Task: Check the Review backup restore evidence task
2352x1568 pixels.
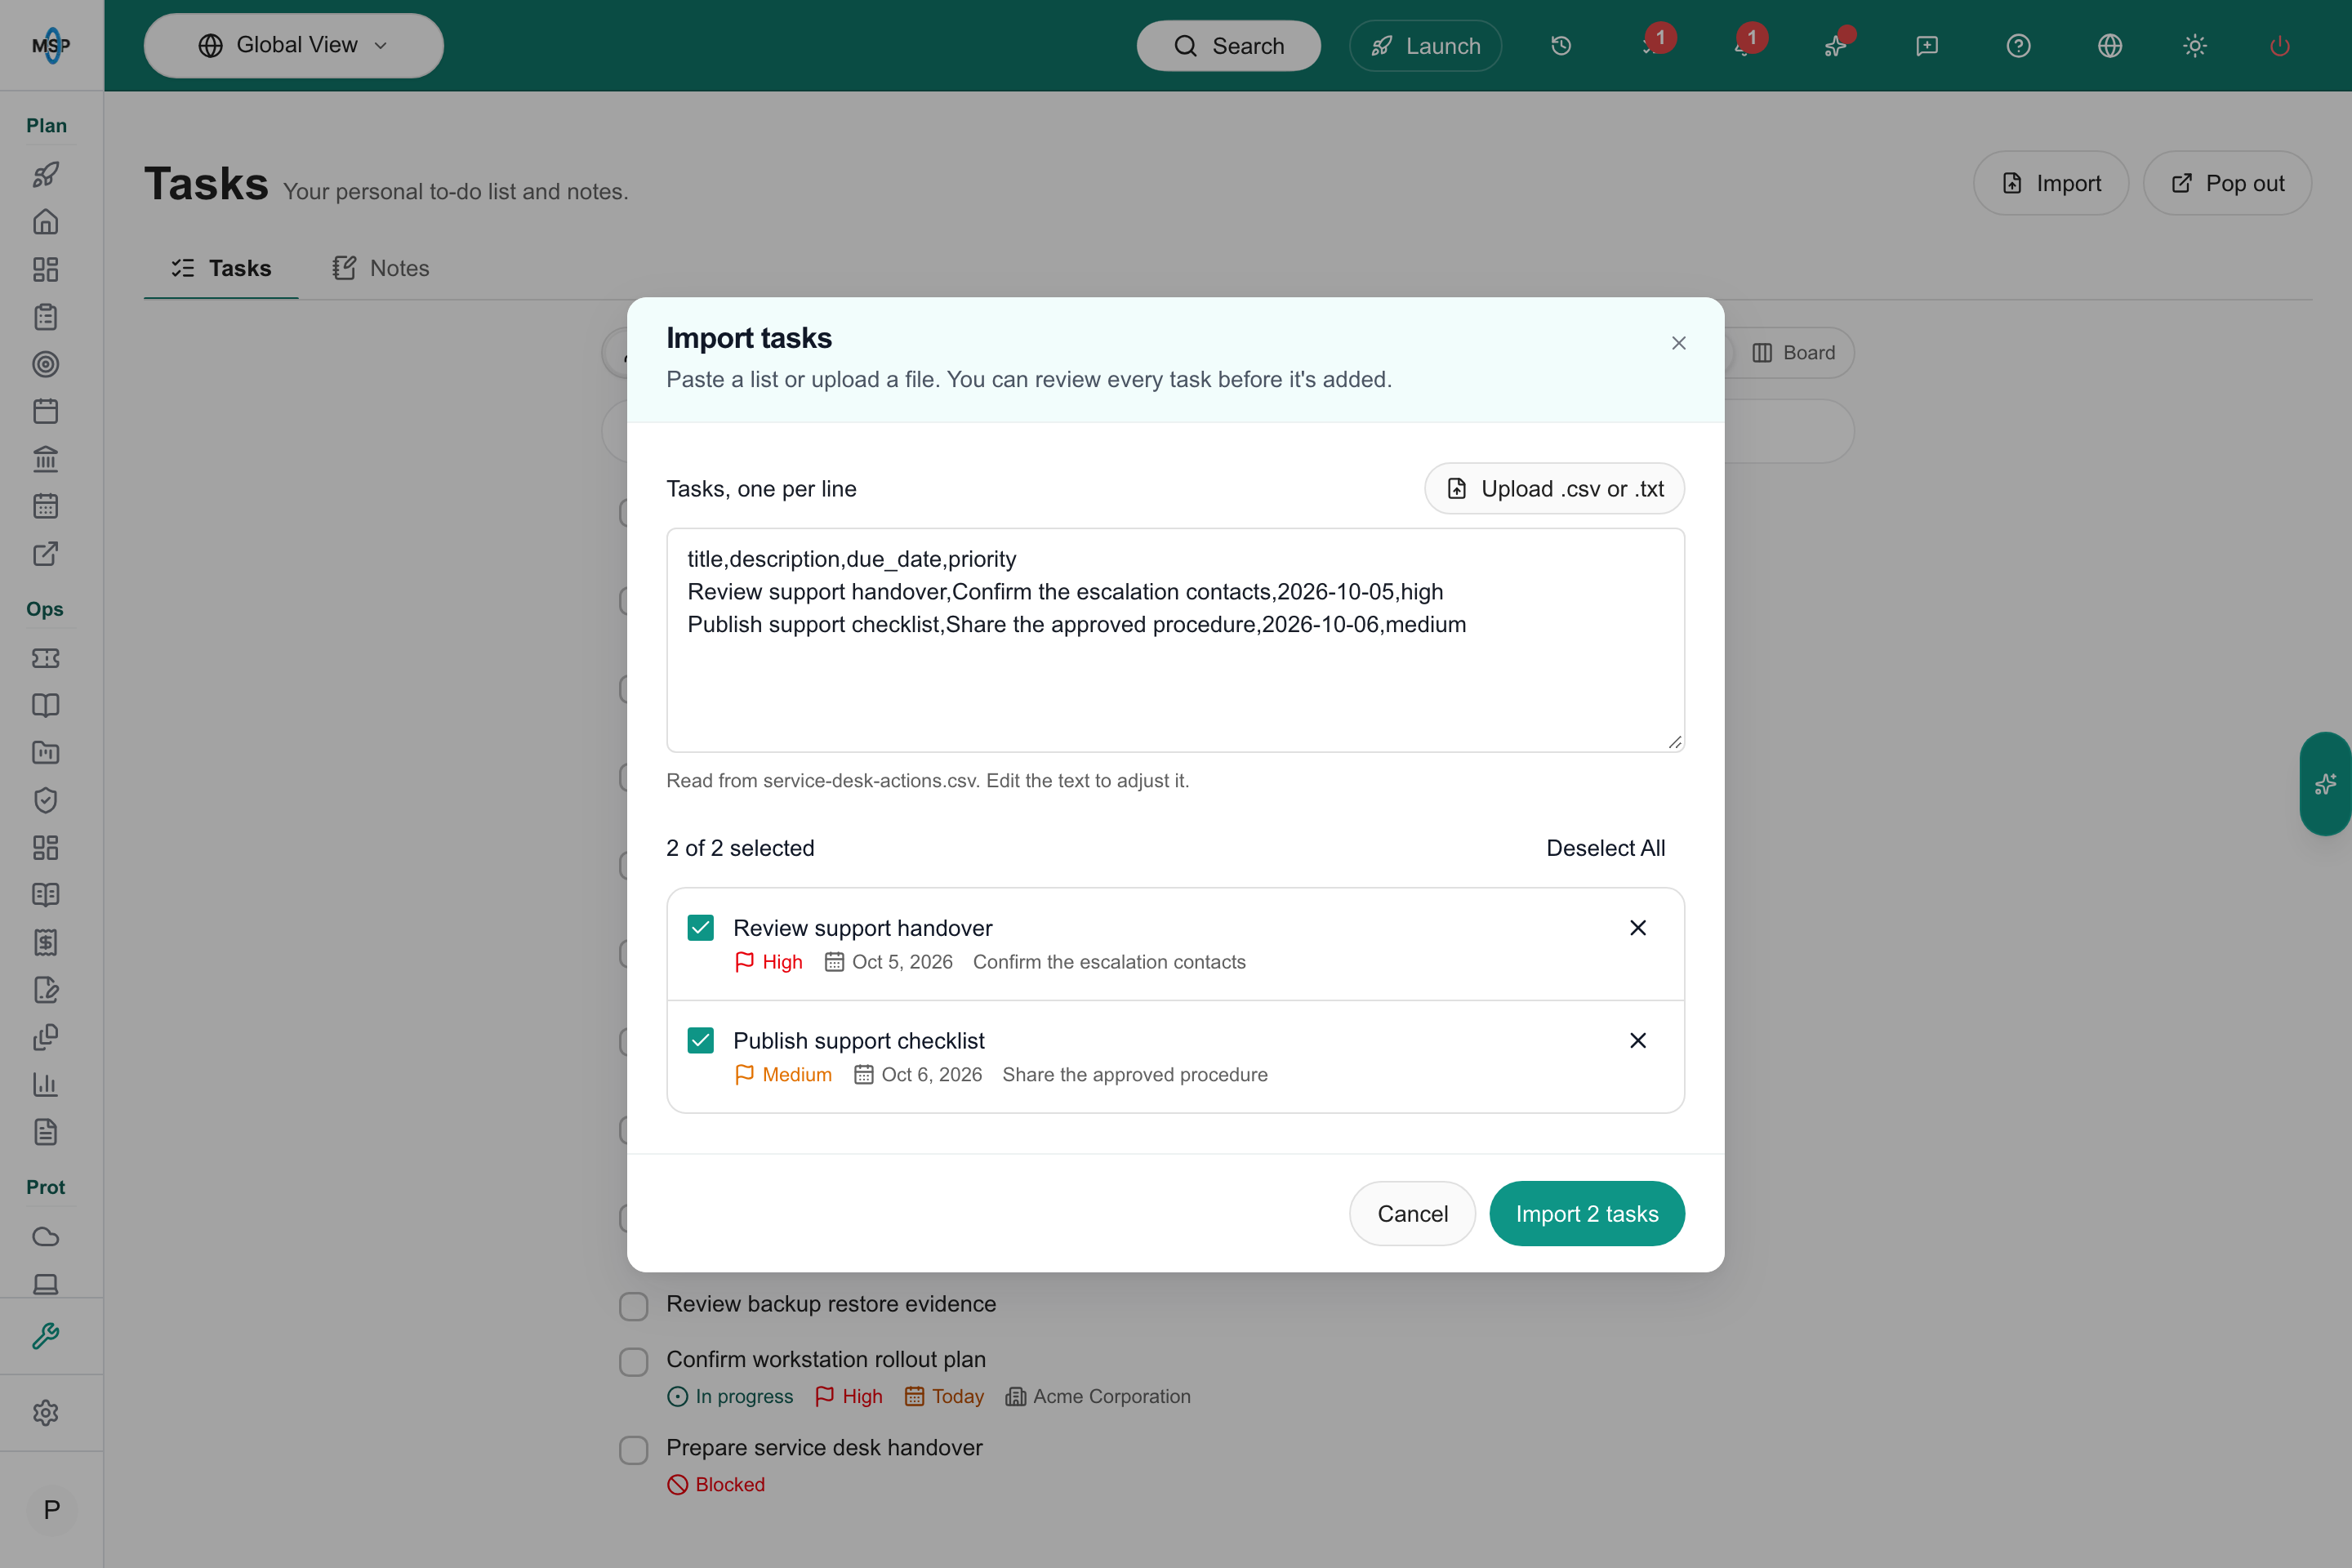Action: tap(634, 1306)
